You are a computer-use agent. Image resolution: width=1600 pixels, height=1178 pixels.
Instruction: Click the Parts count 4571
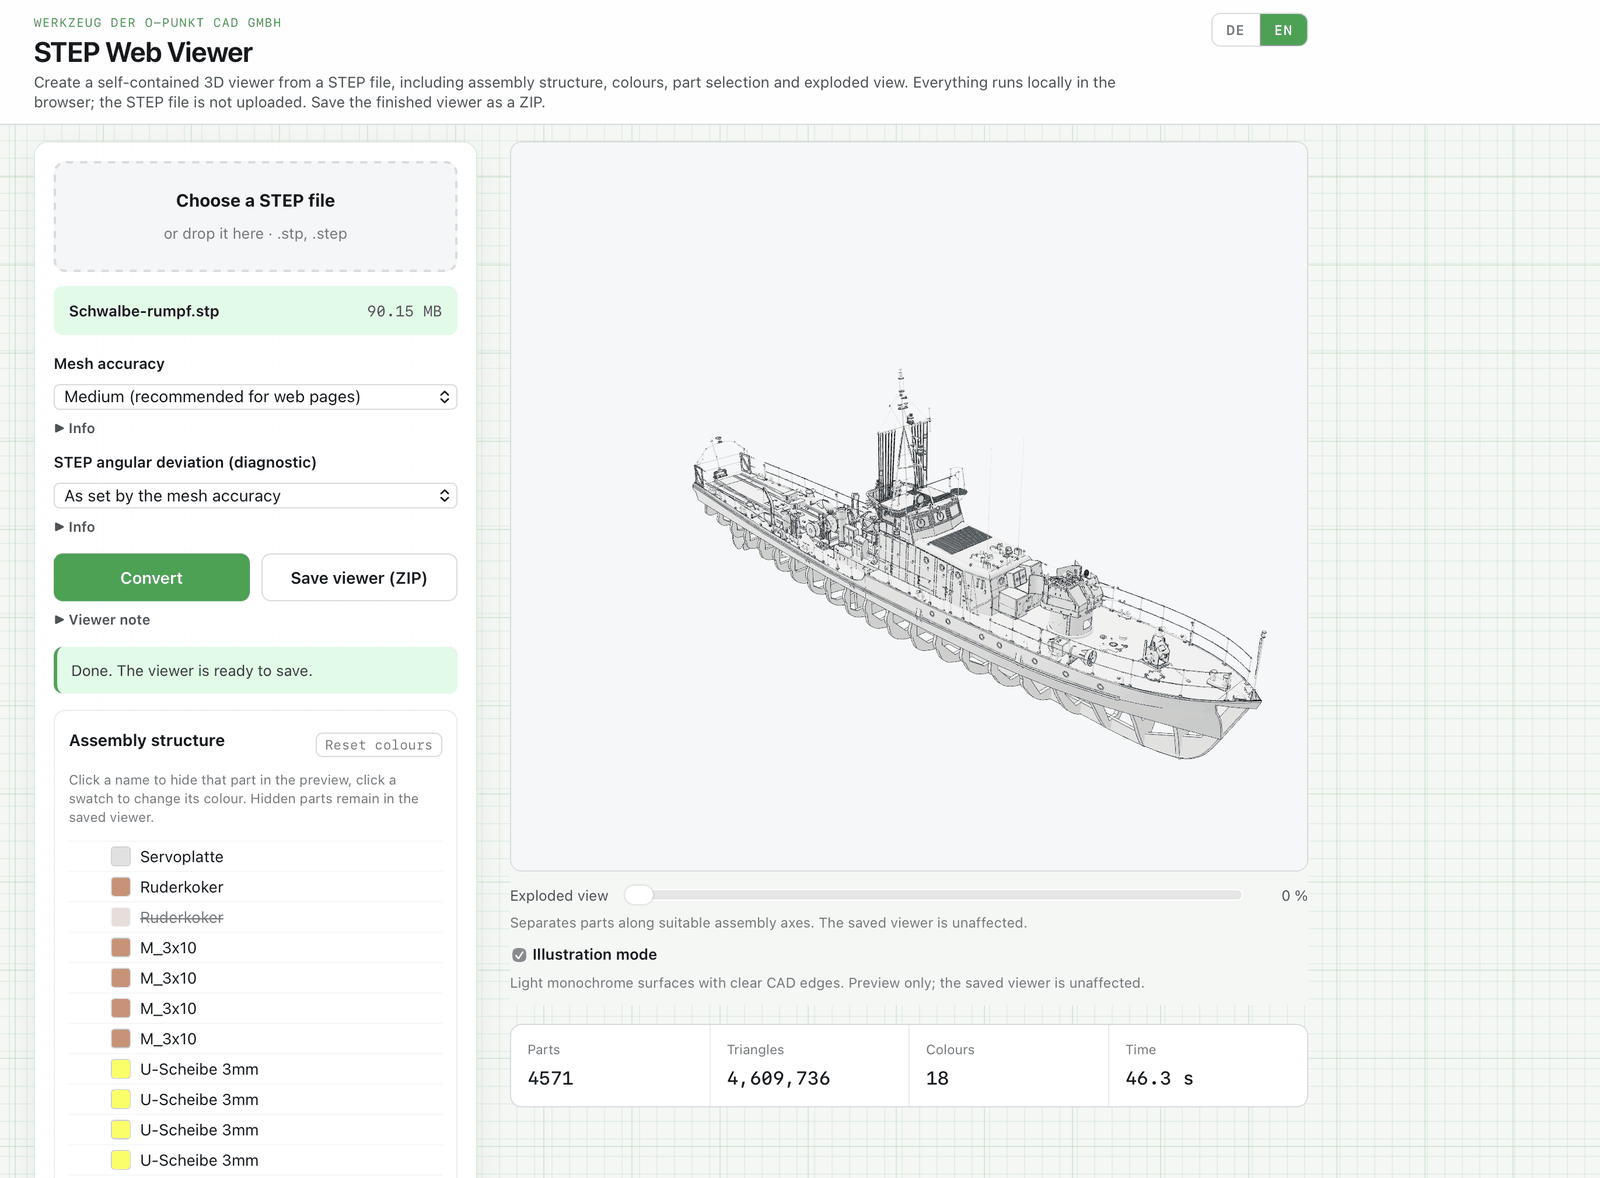[x=551, y=1078]
